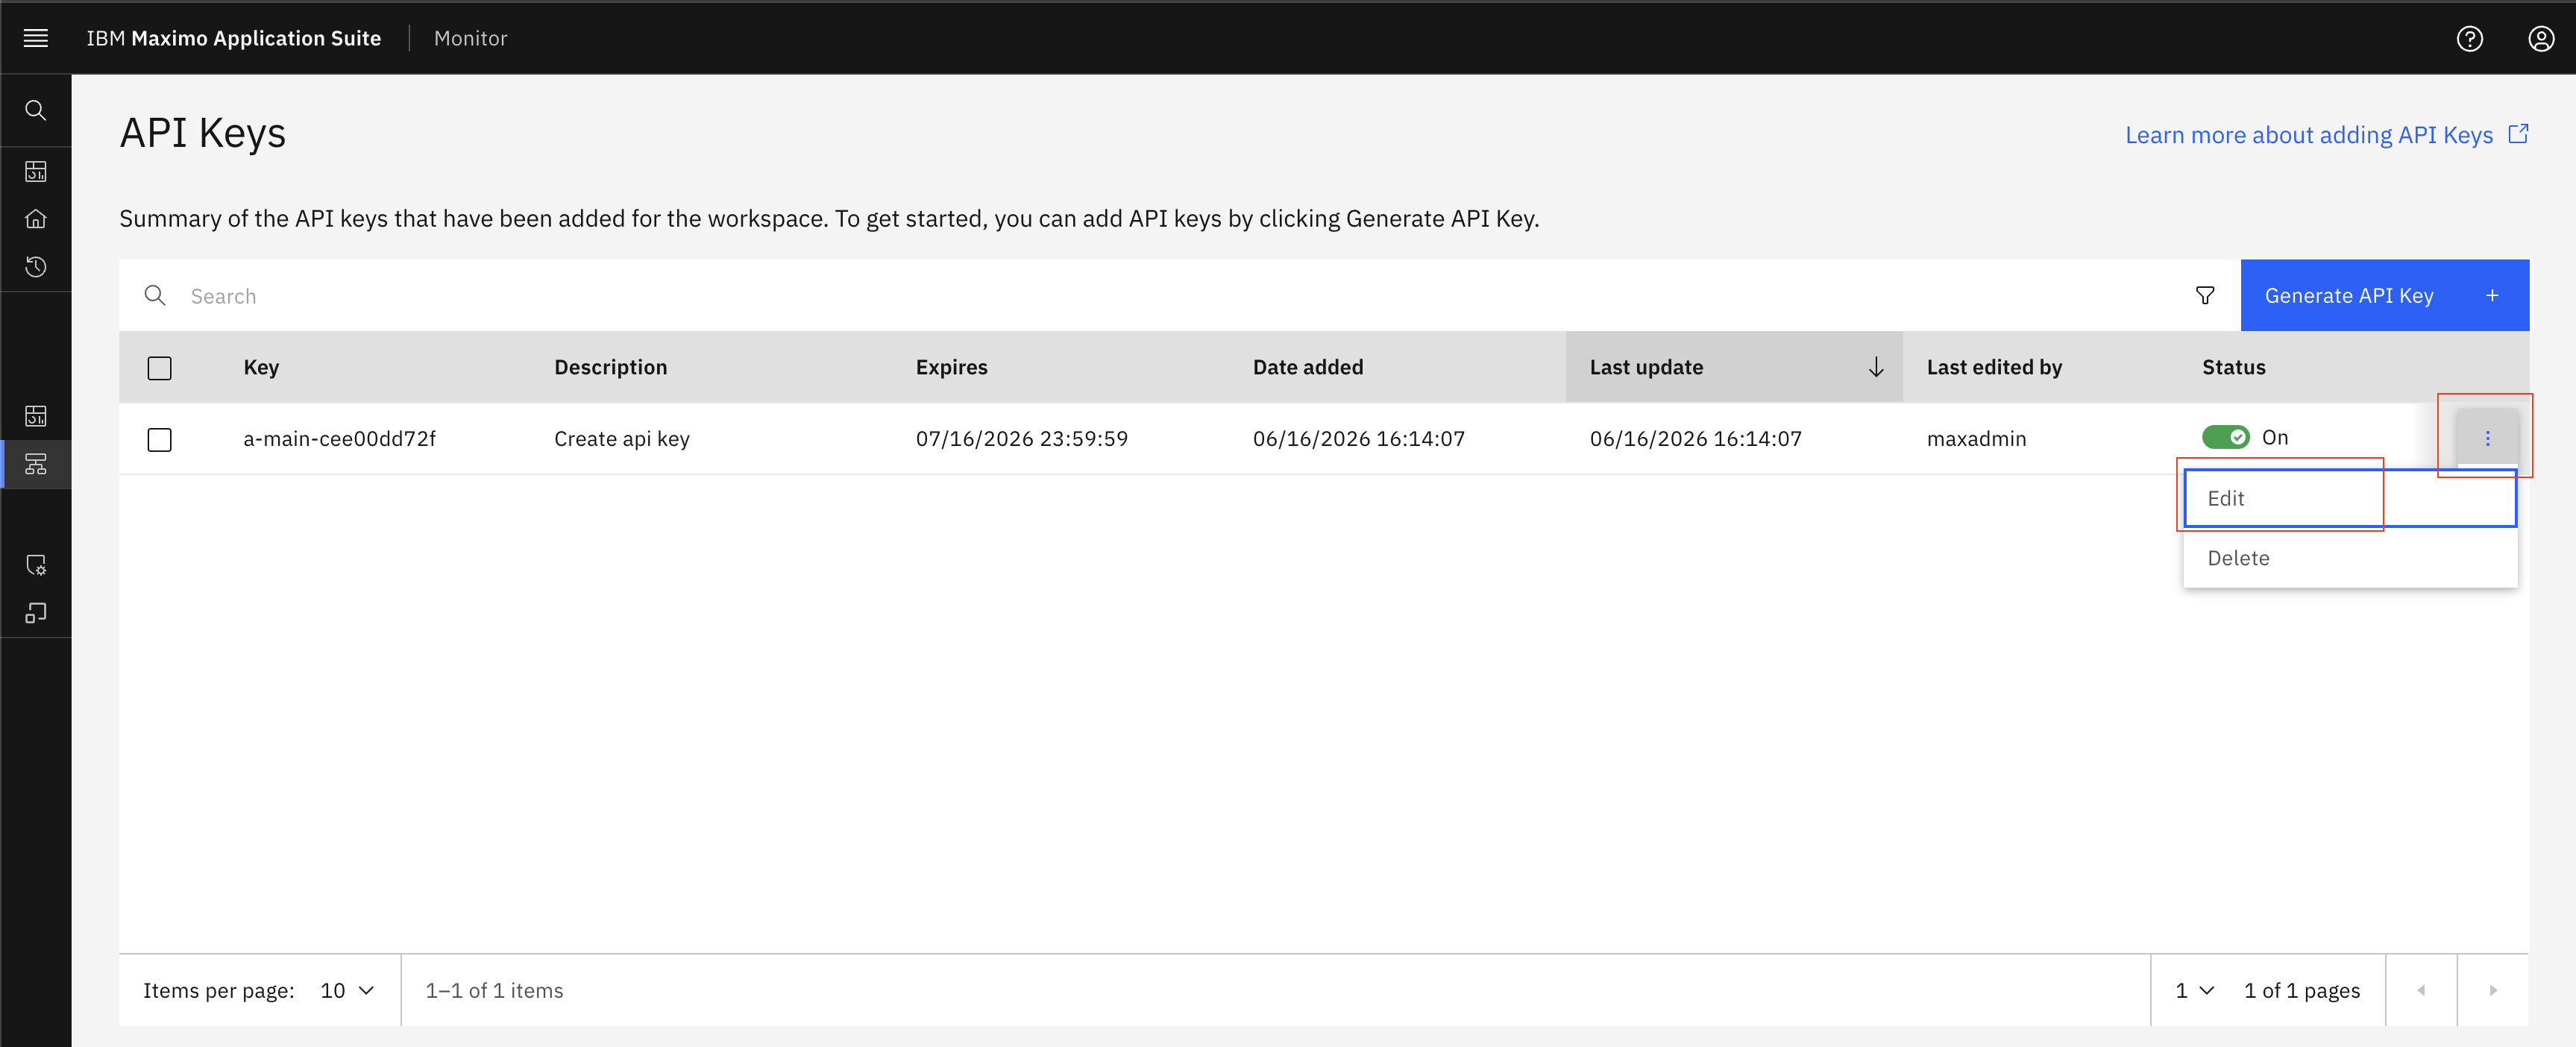2576x1047 pixels.
Task: Click the Monitor label in header
Action: [470, 38]
